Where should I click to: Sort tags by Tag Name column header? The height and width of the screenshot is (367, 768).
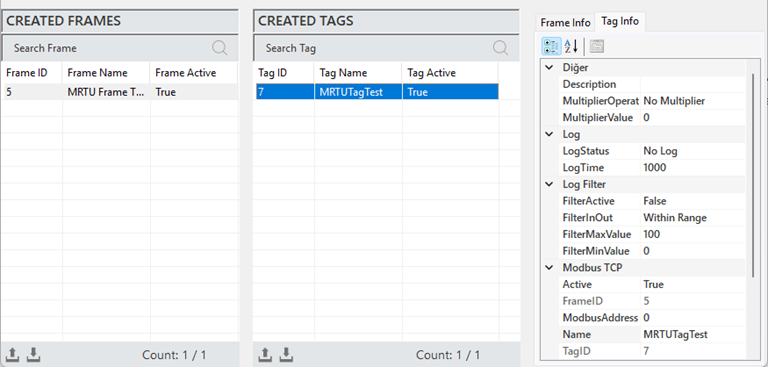pyautogui.click(x=358, y=73)
